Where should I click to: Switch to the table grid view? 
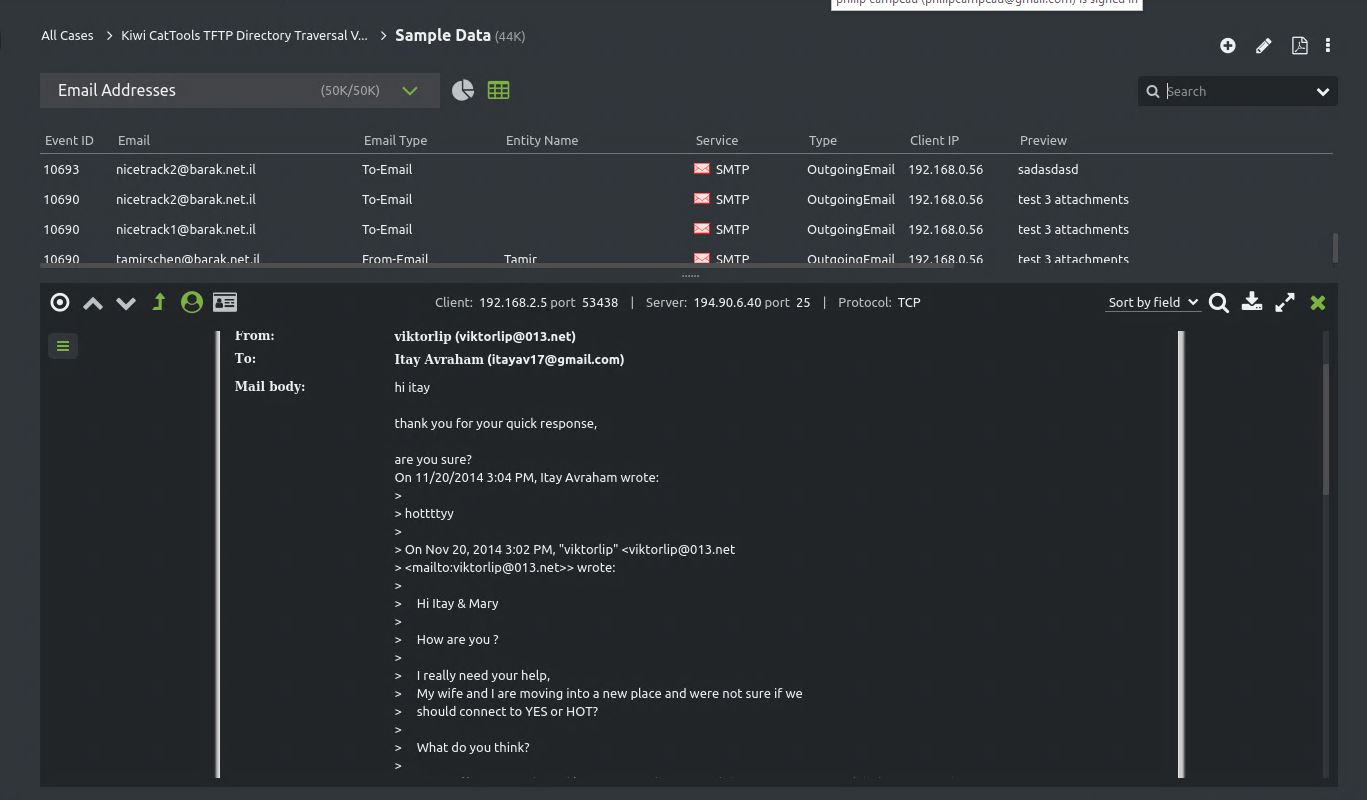coord(498,90)
